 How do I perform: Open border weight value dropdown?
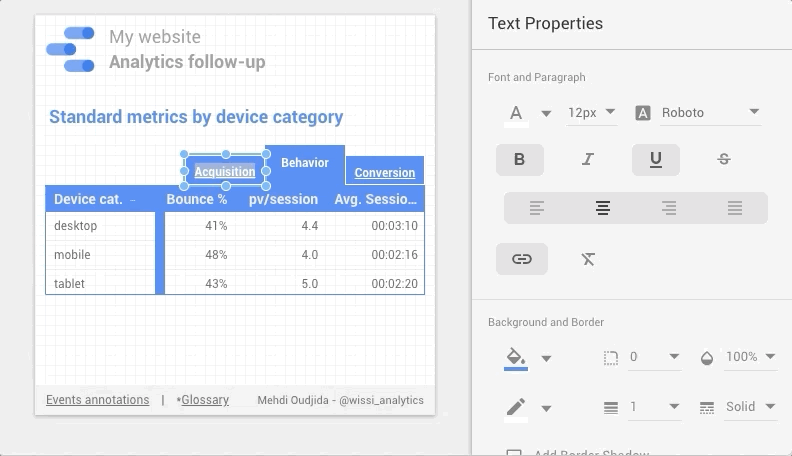[x=654, y=407]
